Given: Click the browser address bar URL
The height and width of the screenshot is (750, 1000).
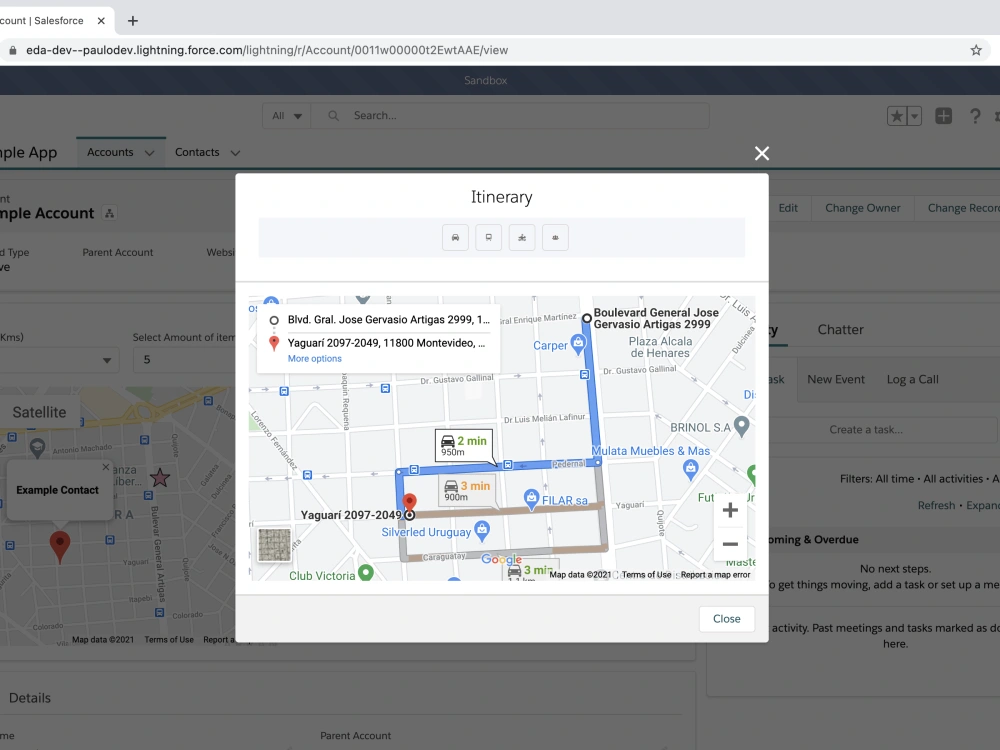Looking at the screenshot, I should [x=267, y=50].
